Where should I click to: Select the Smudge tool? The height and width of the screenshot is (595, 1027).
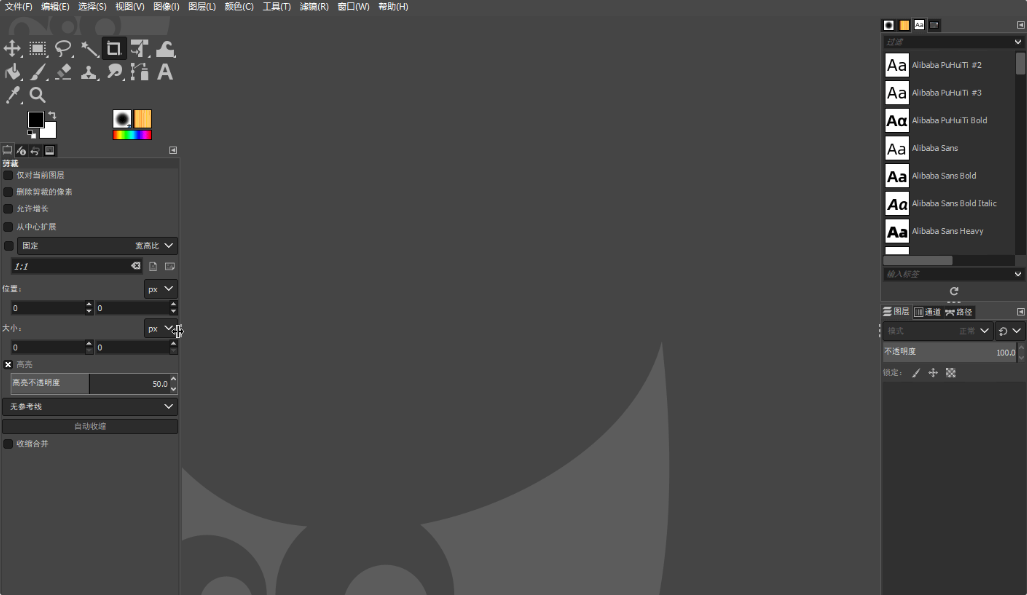coord(114,72)
